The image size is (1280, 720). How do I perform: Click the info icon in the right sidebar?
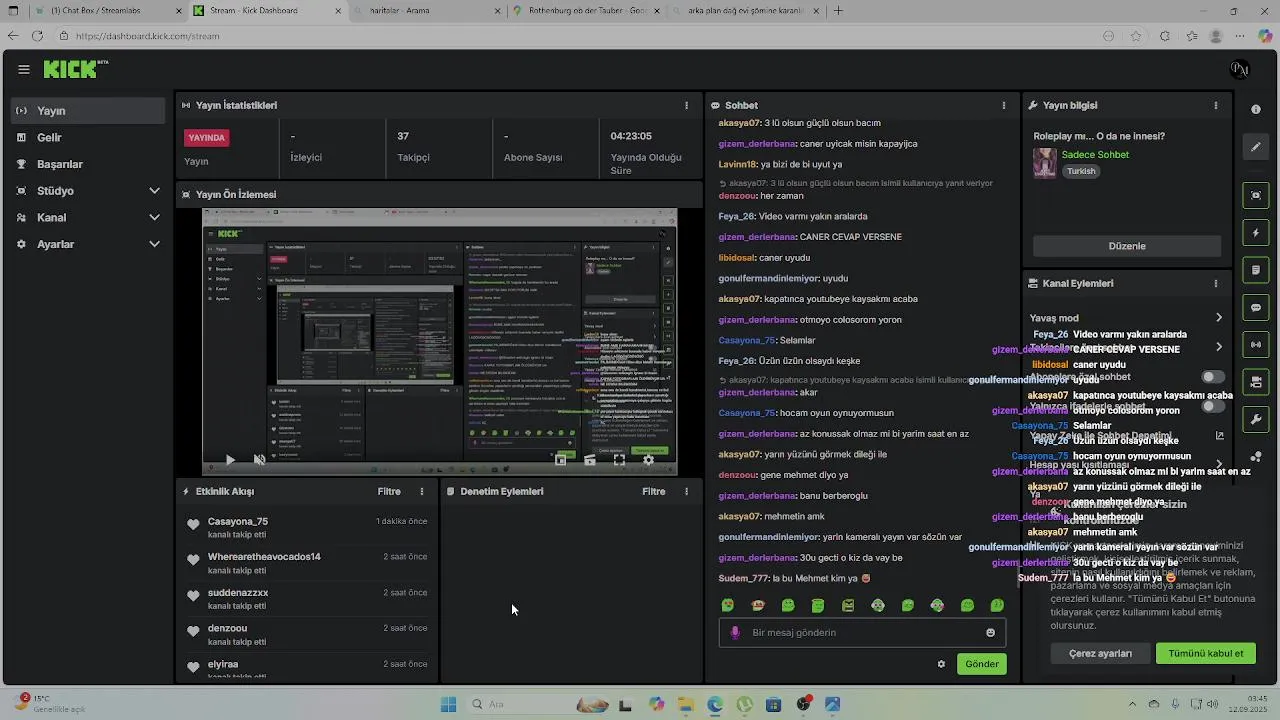pyautogui.click(x=1256, y=109)
